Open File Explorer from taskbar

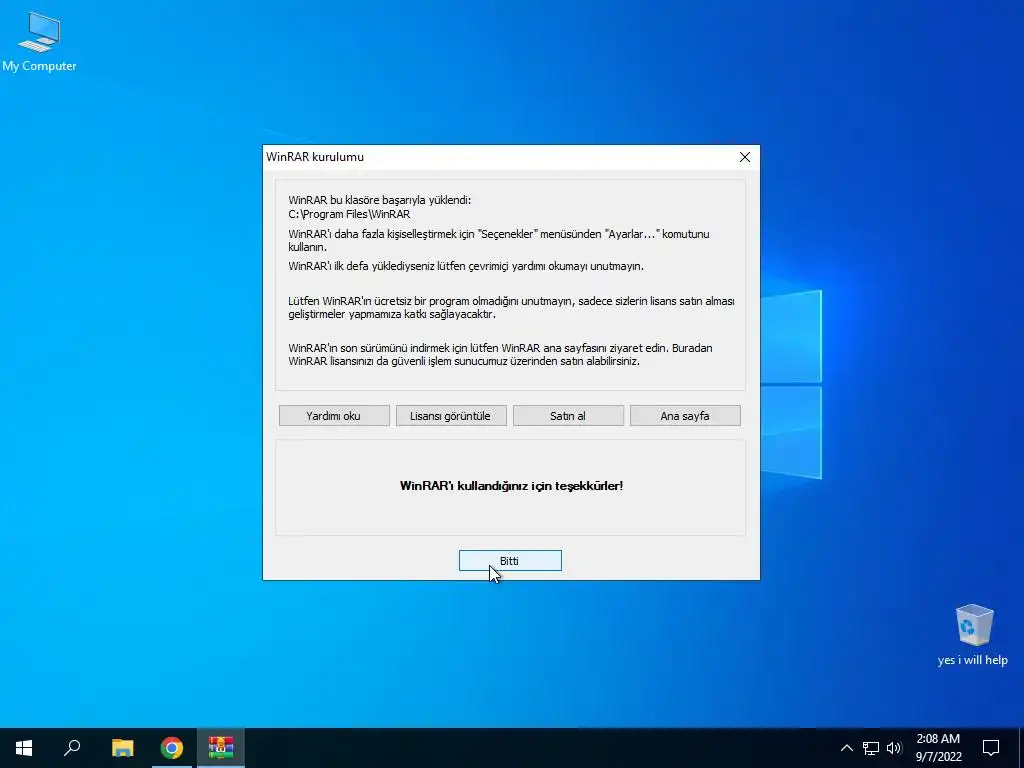pos(122,748)
